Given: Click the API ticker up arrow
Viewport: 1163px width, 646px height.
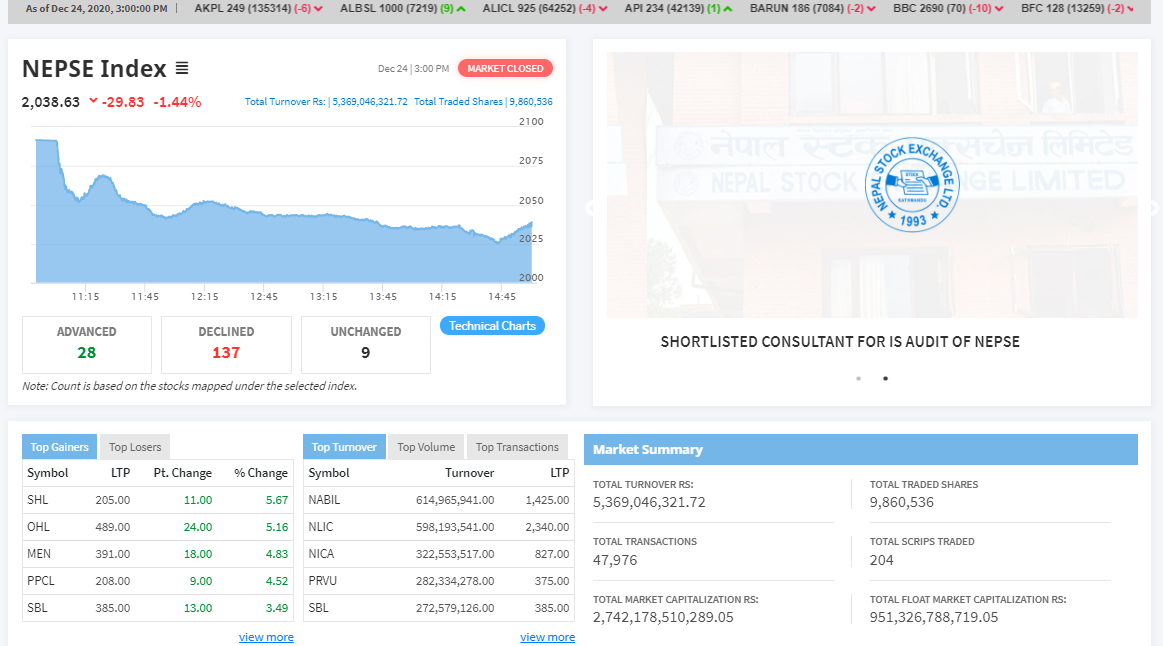Looking at the screenshot, I should [728, 9].
